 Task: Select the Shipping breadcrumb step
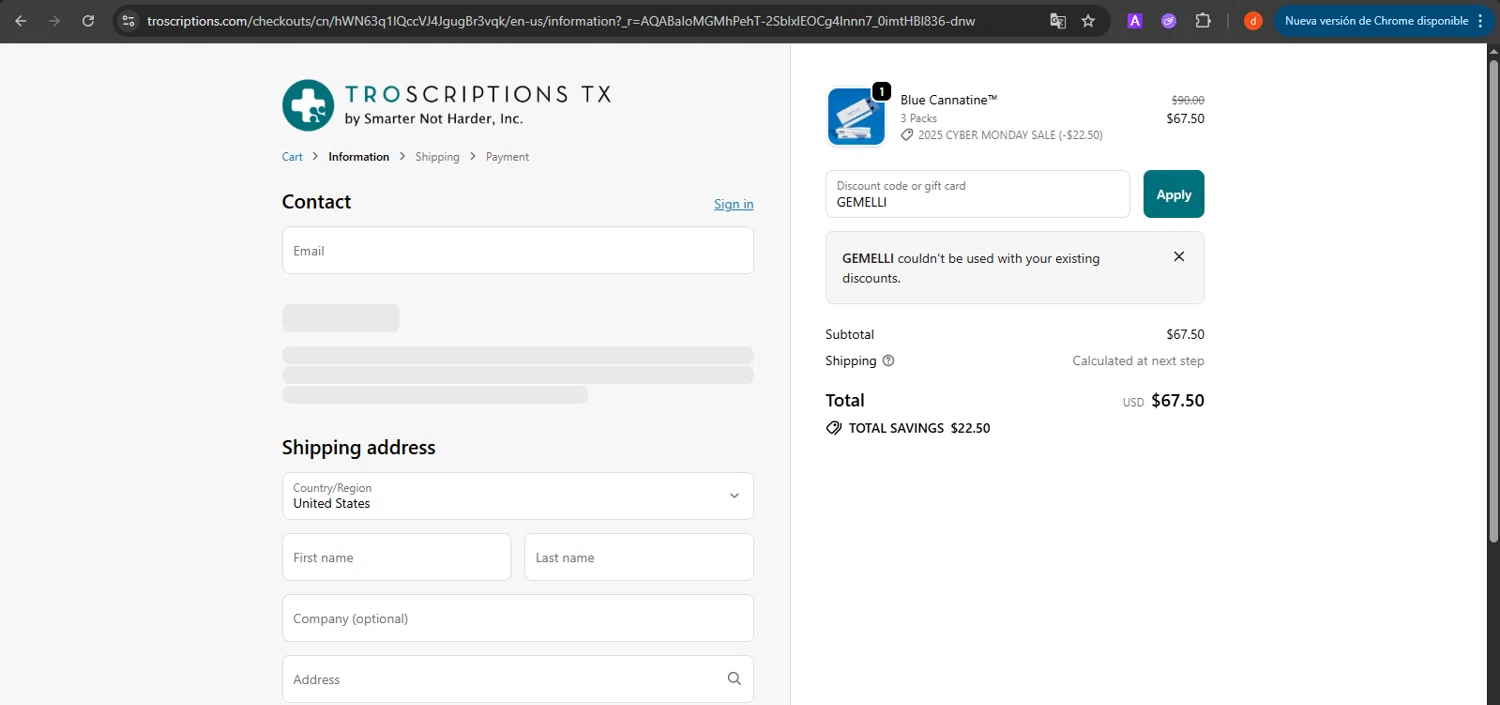pyautogui.click(x=437, y=157)
